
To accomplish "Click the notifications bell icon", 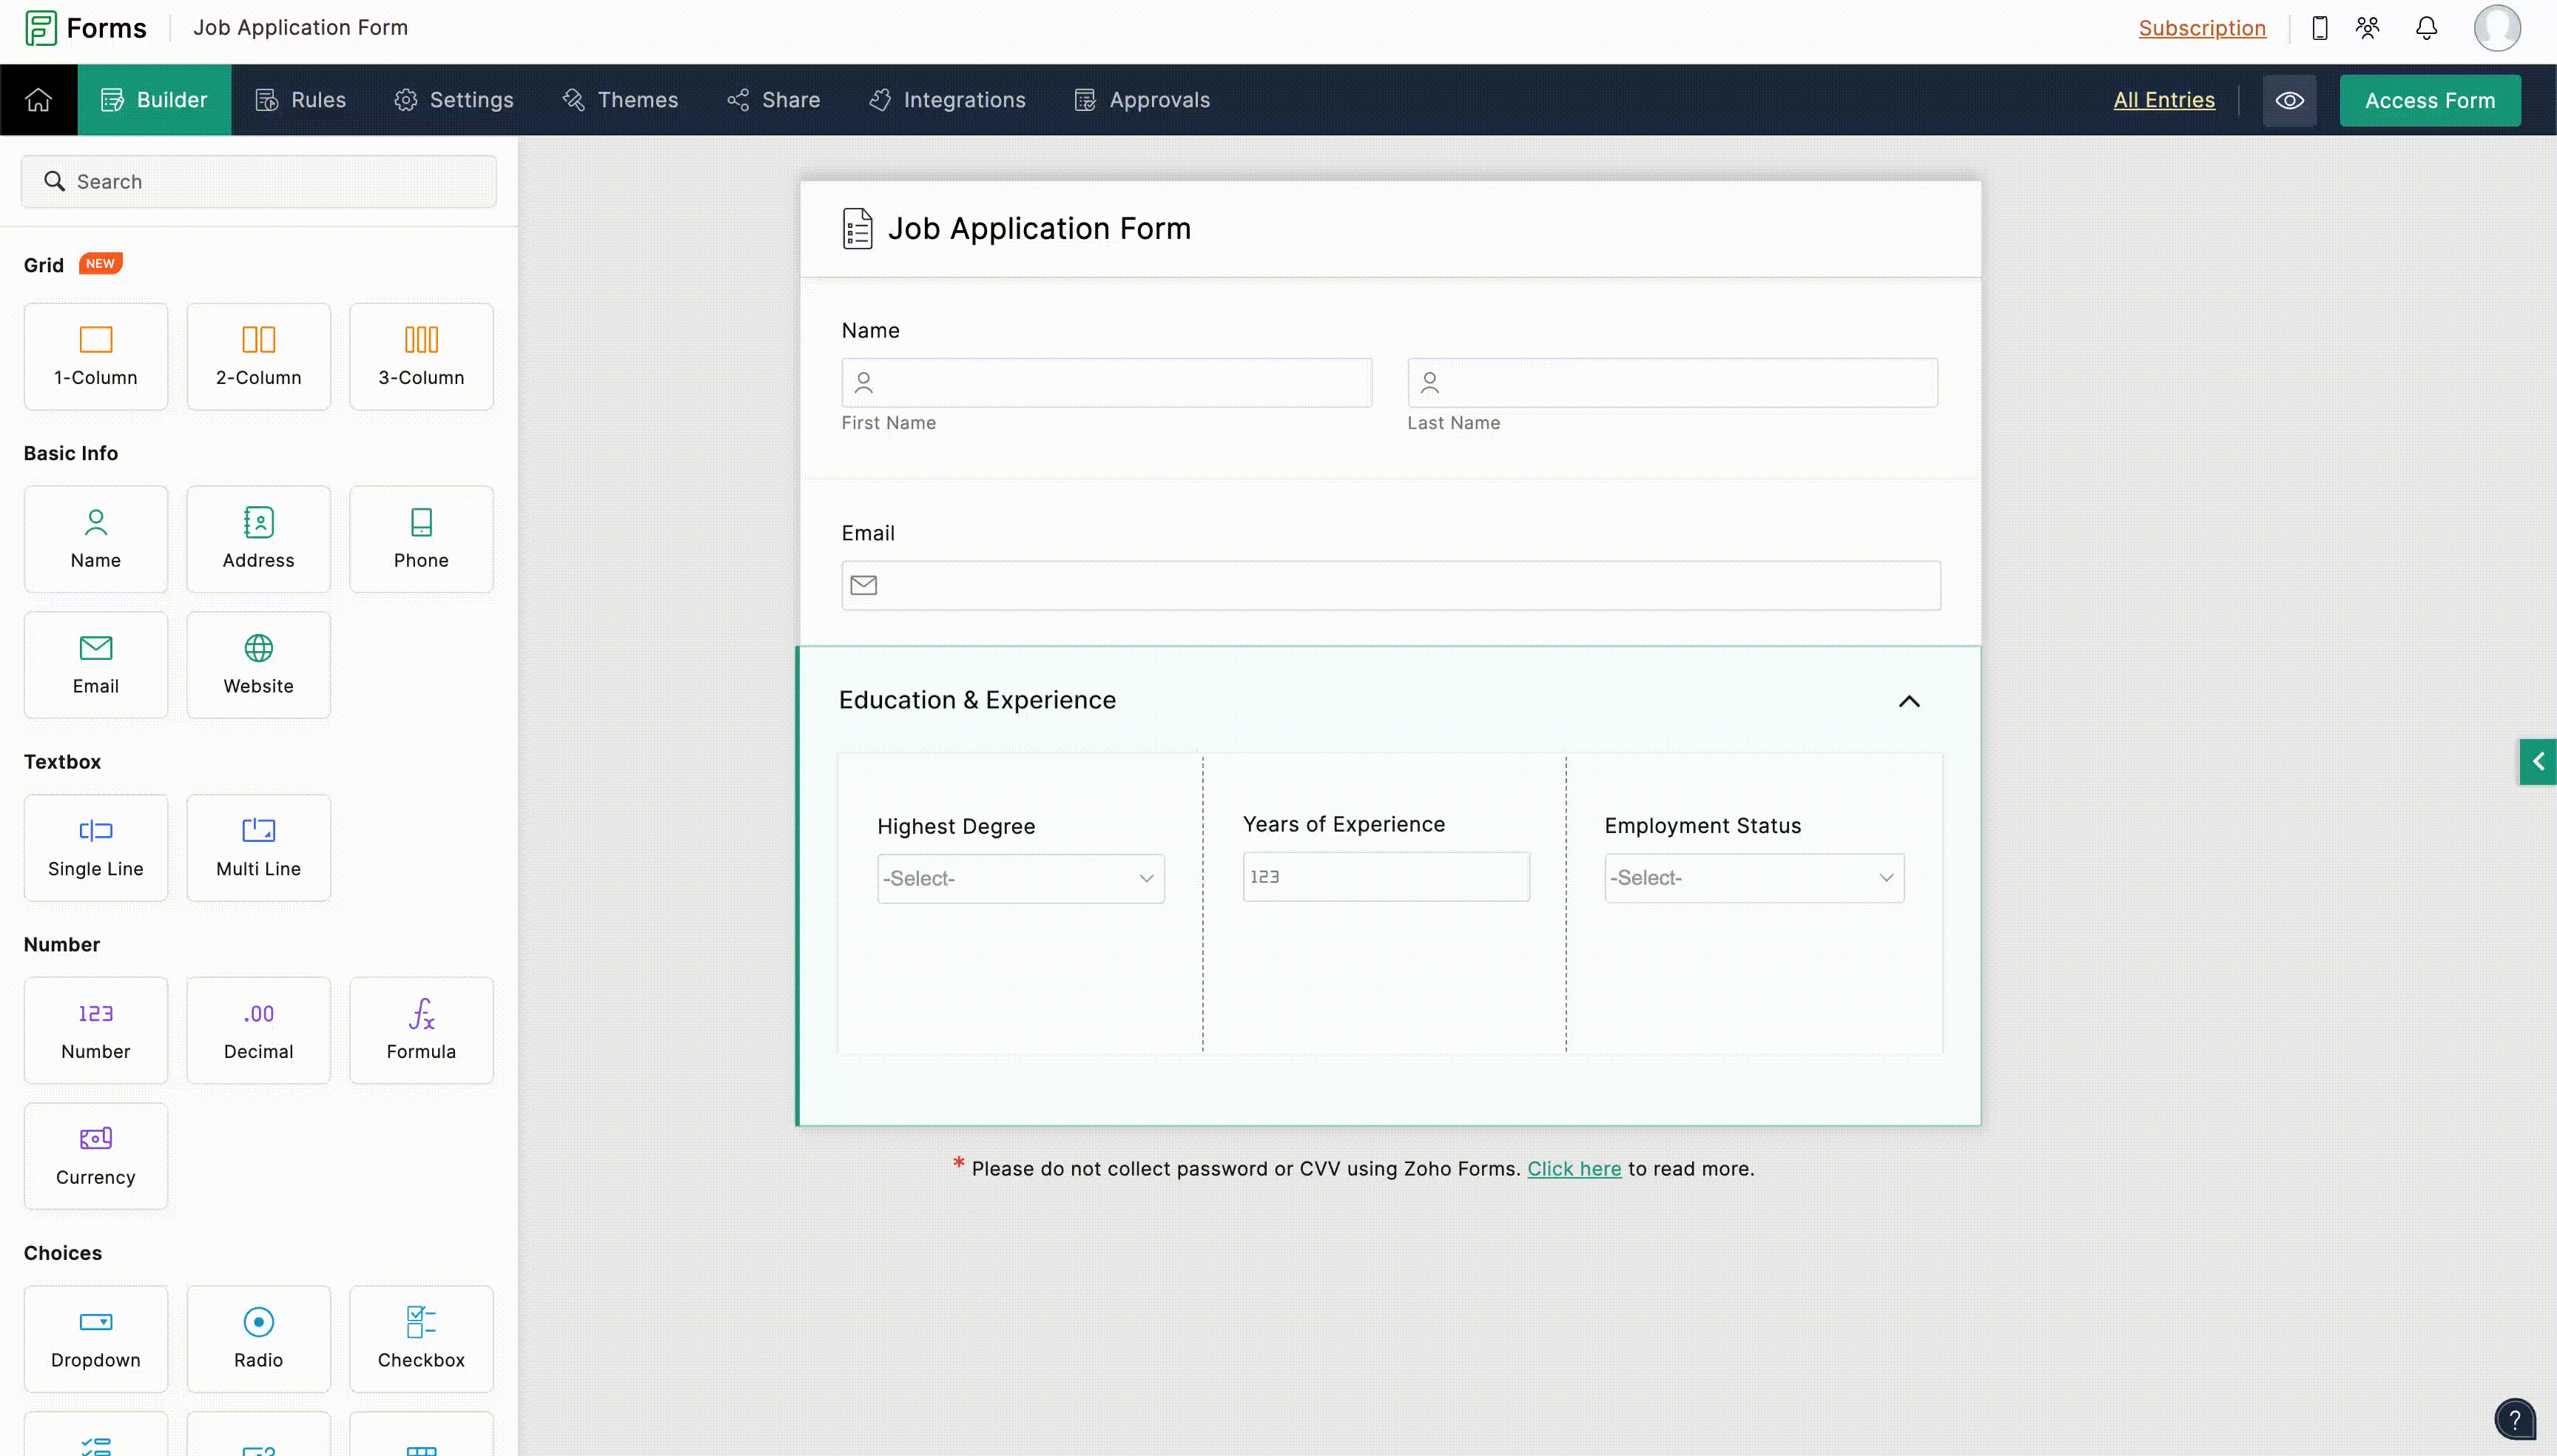I will click(2426, 28).
